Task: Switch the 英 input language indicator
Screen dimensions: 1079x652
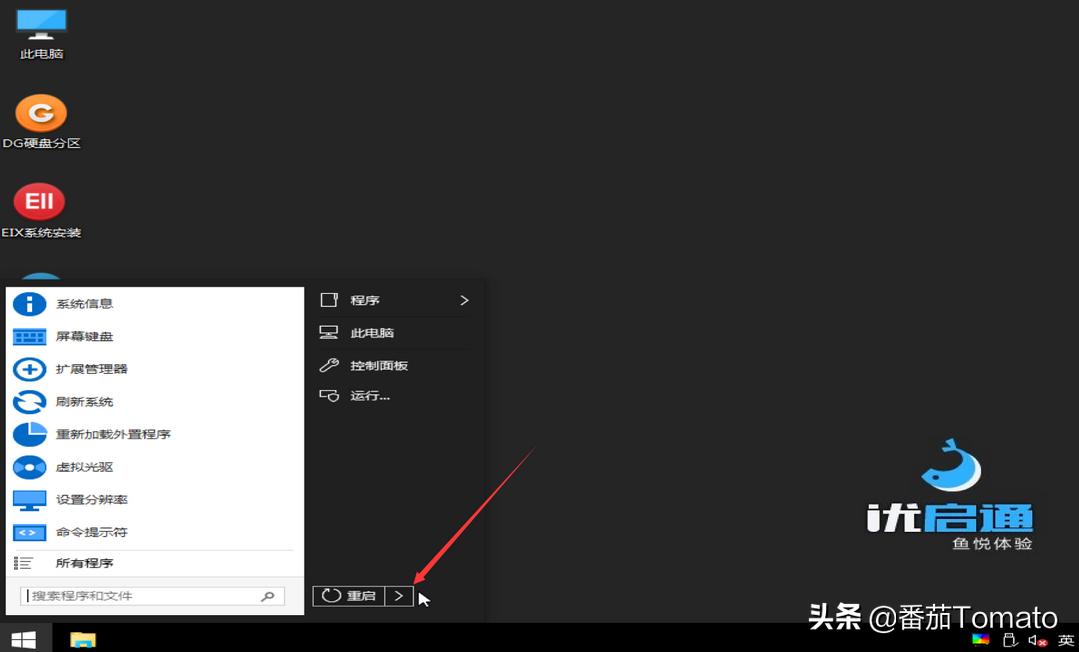Action: [x=1064, y=638]
